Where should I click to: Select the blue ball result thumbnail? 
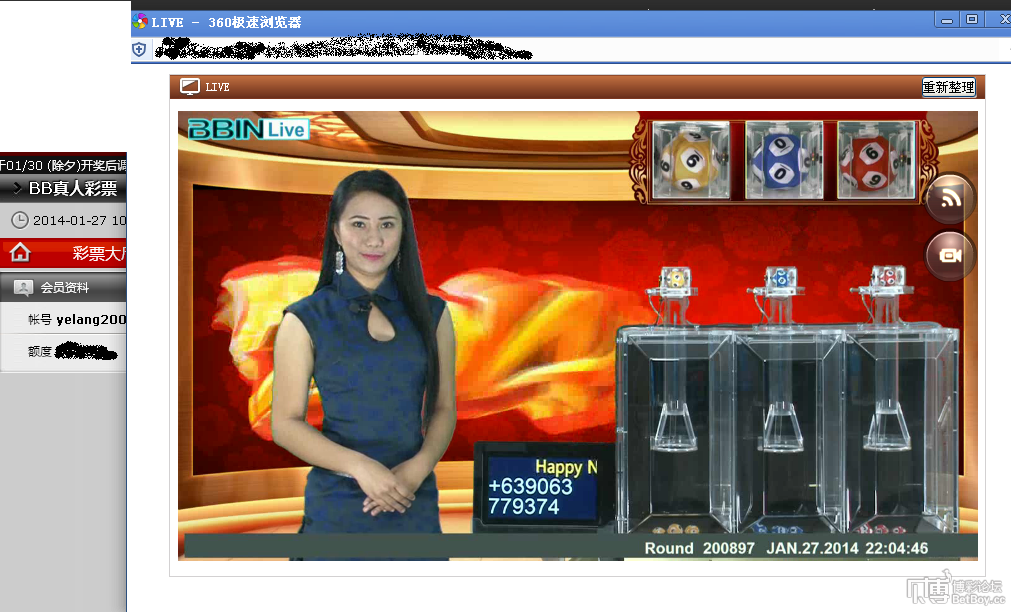783,160
